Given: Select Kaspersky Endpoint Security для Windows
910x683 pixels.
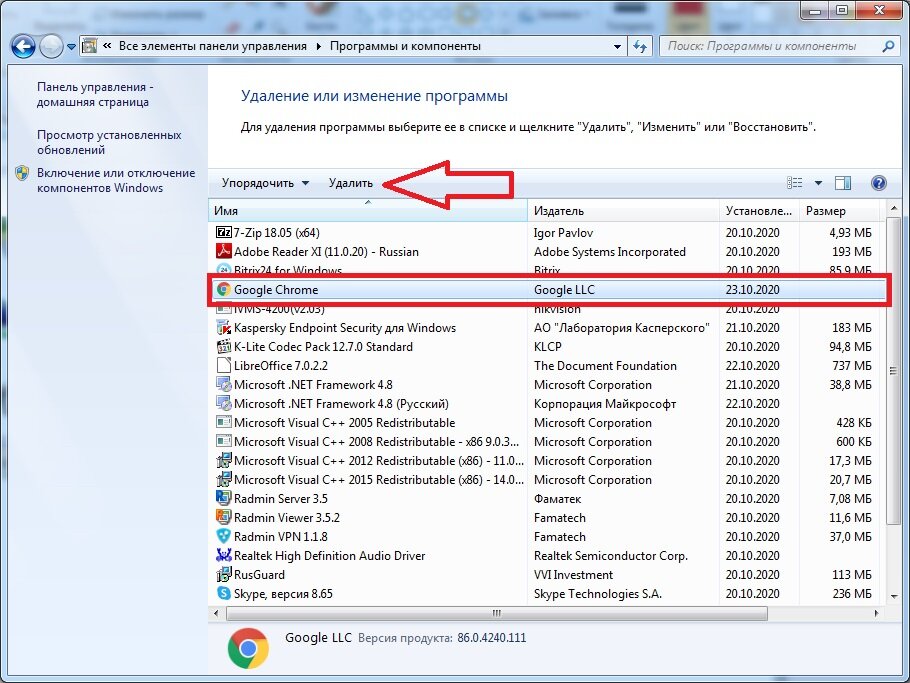Looking at the screenshot, I should pyautogui.click(x=345, y=328).
